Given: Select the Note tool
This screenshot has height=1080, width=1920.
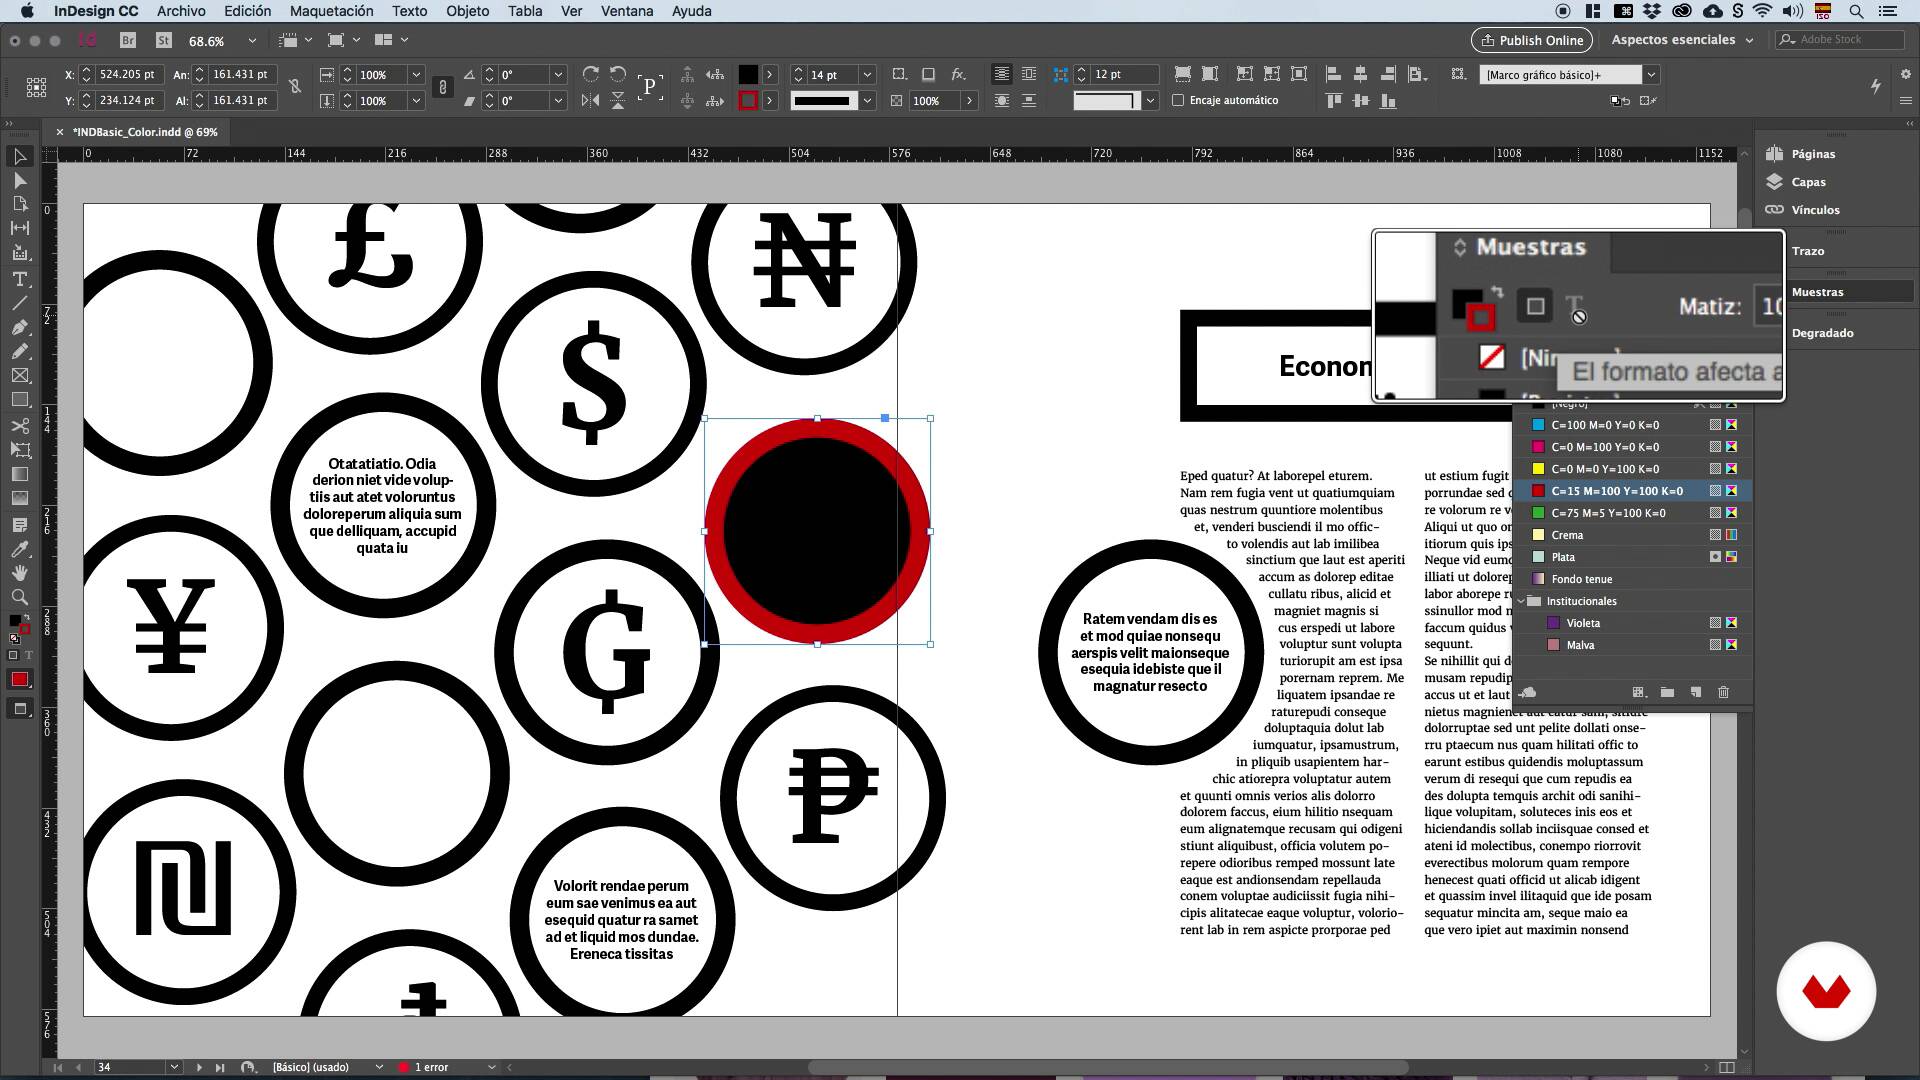Looking at the screenshot, I should pos(19,525).
